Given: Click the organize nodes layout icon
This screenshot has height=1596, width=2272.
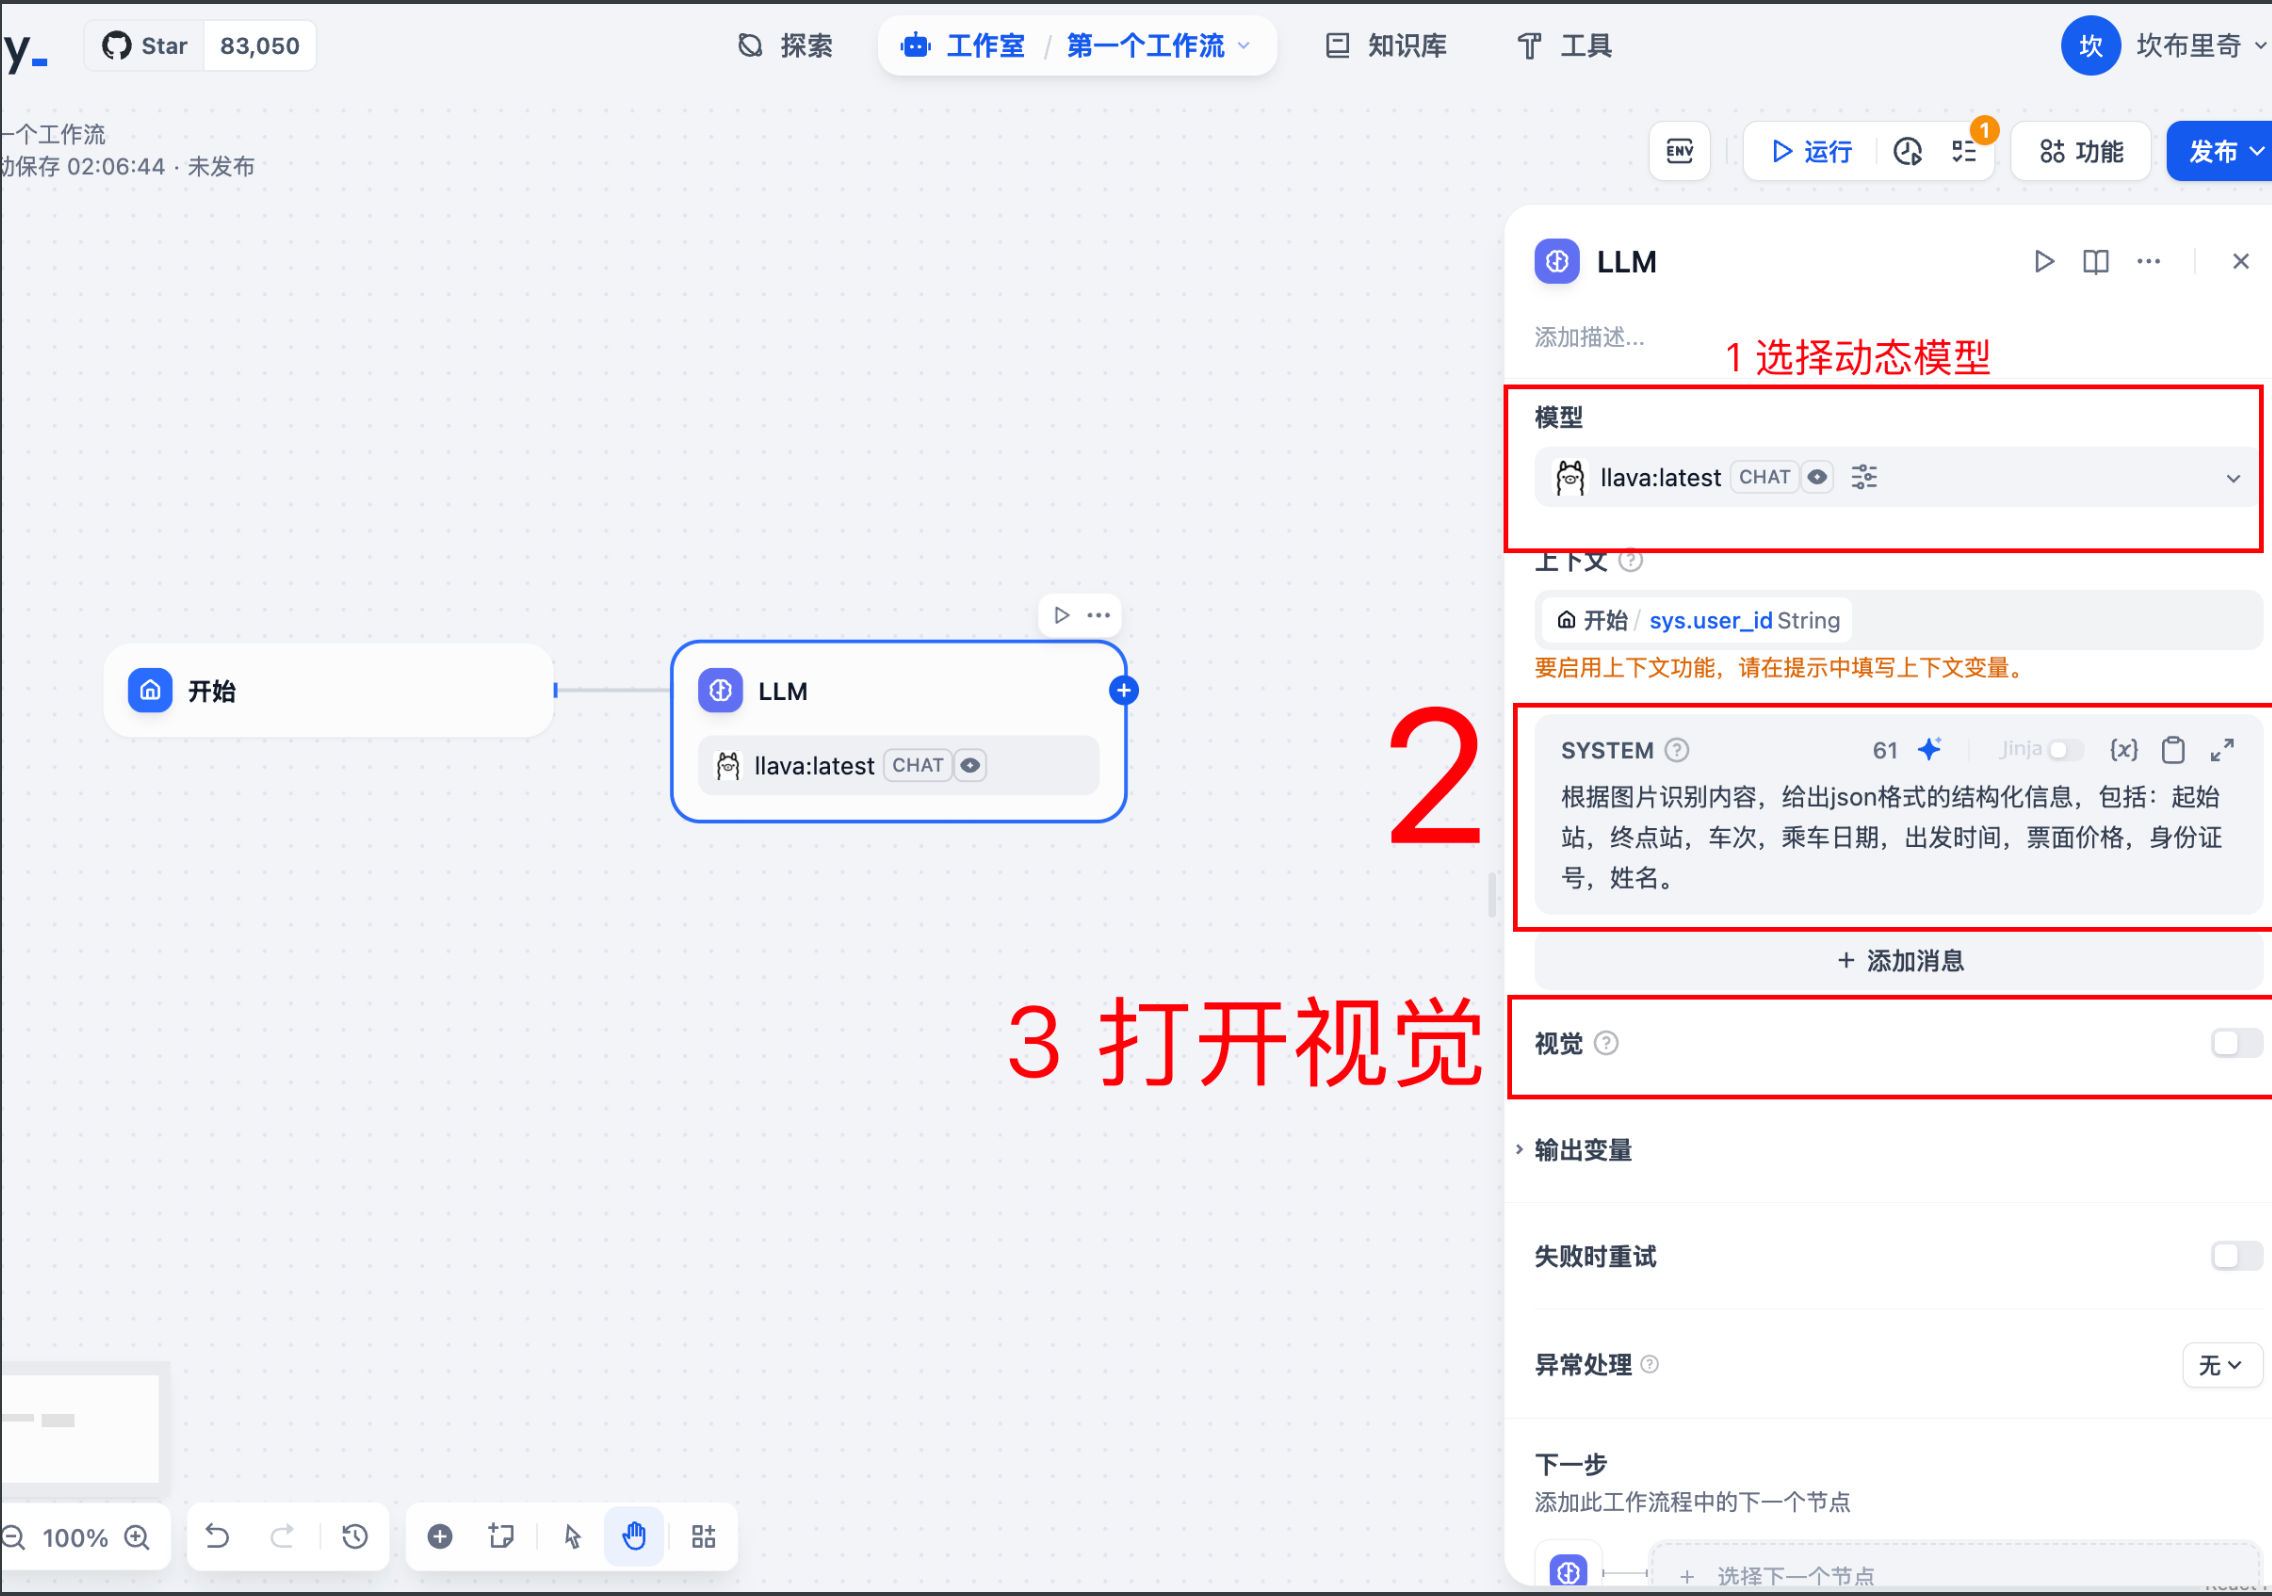Looking at the screenshot, I should 704,1536.
